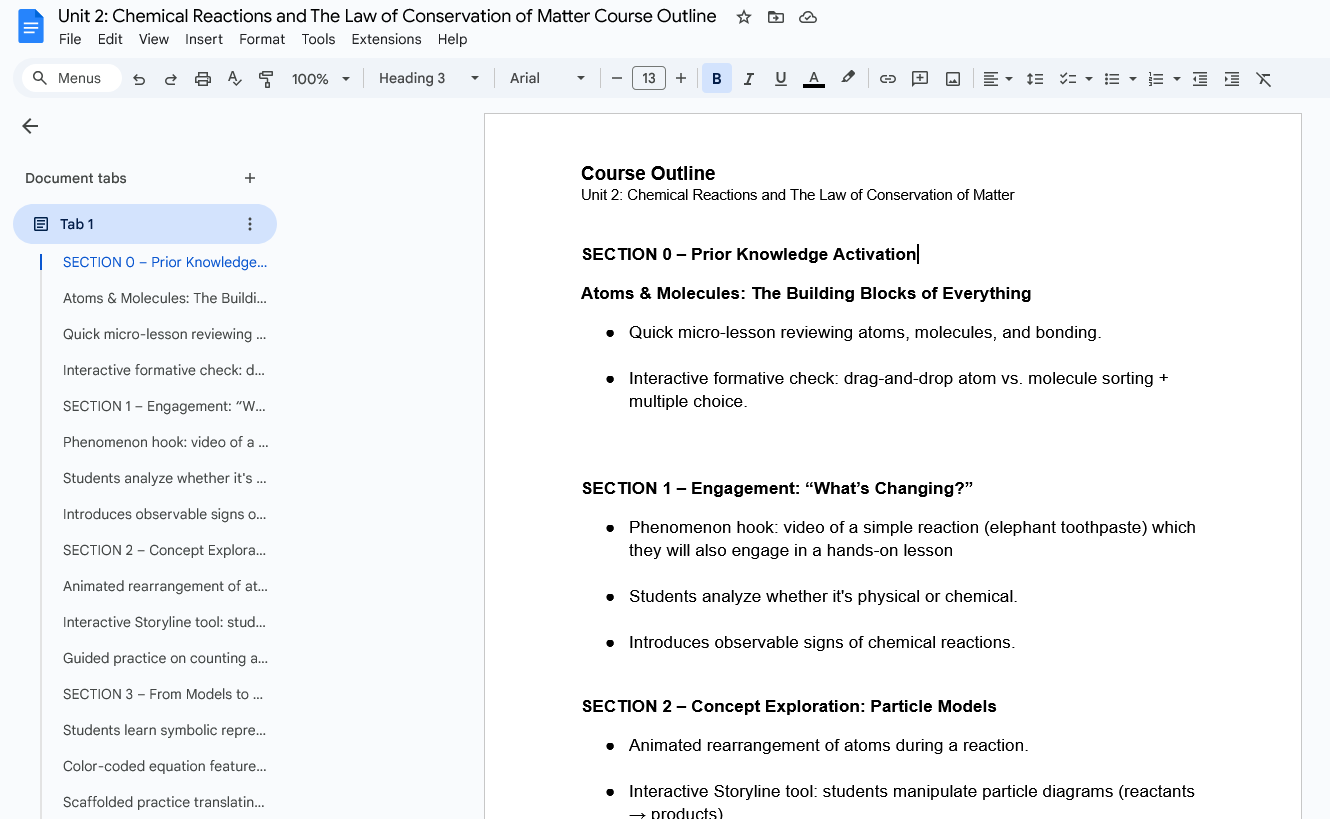1330x819 pixels.
Task: Expand numbered list options arrow
Action: [x=1176, y=79]
